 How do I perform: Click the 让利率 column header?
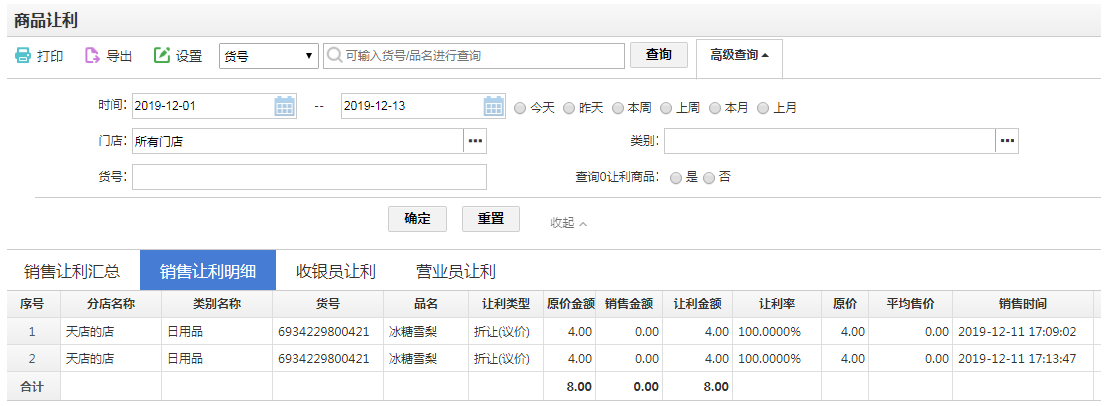coord(777,304)
